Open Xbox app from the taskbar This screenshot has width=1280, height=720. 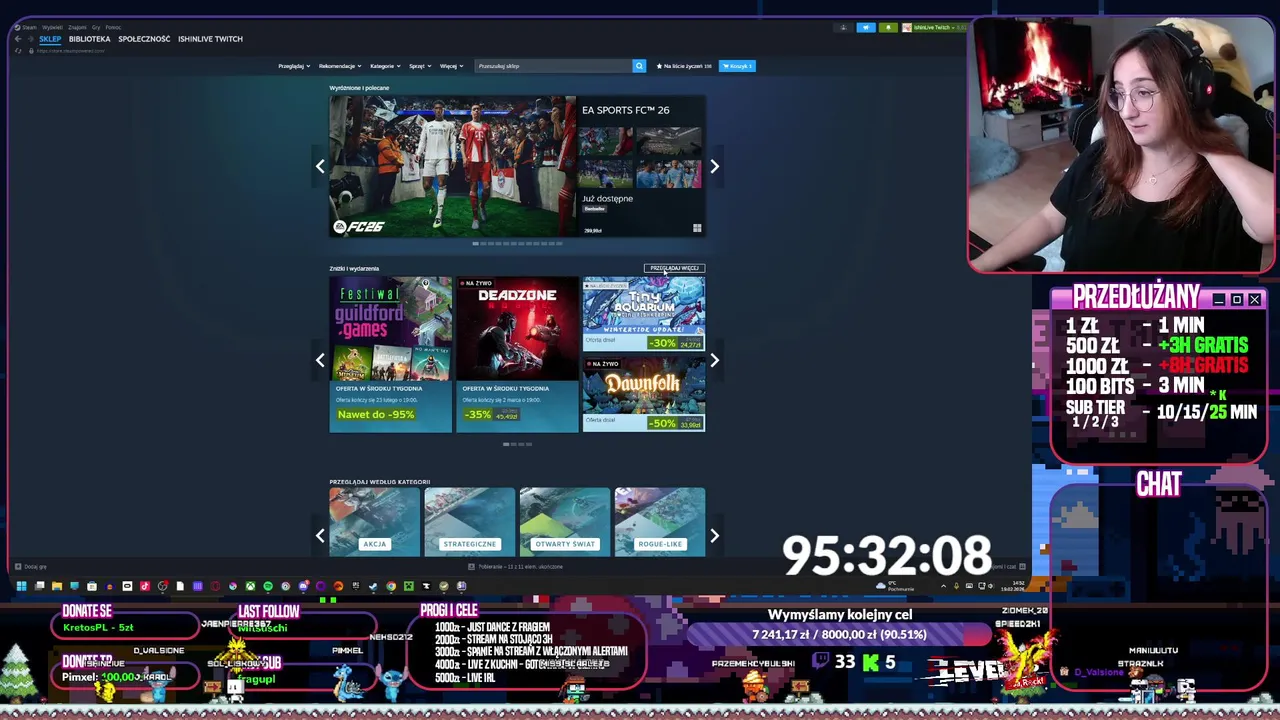click(250, 586)
